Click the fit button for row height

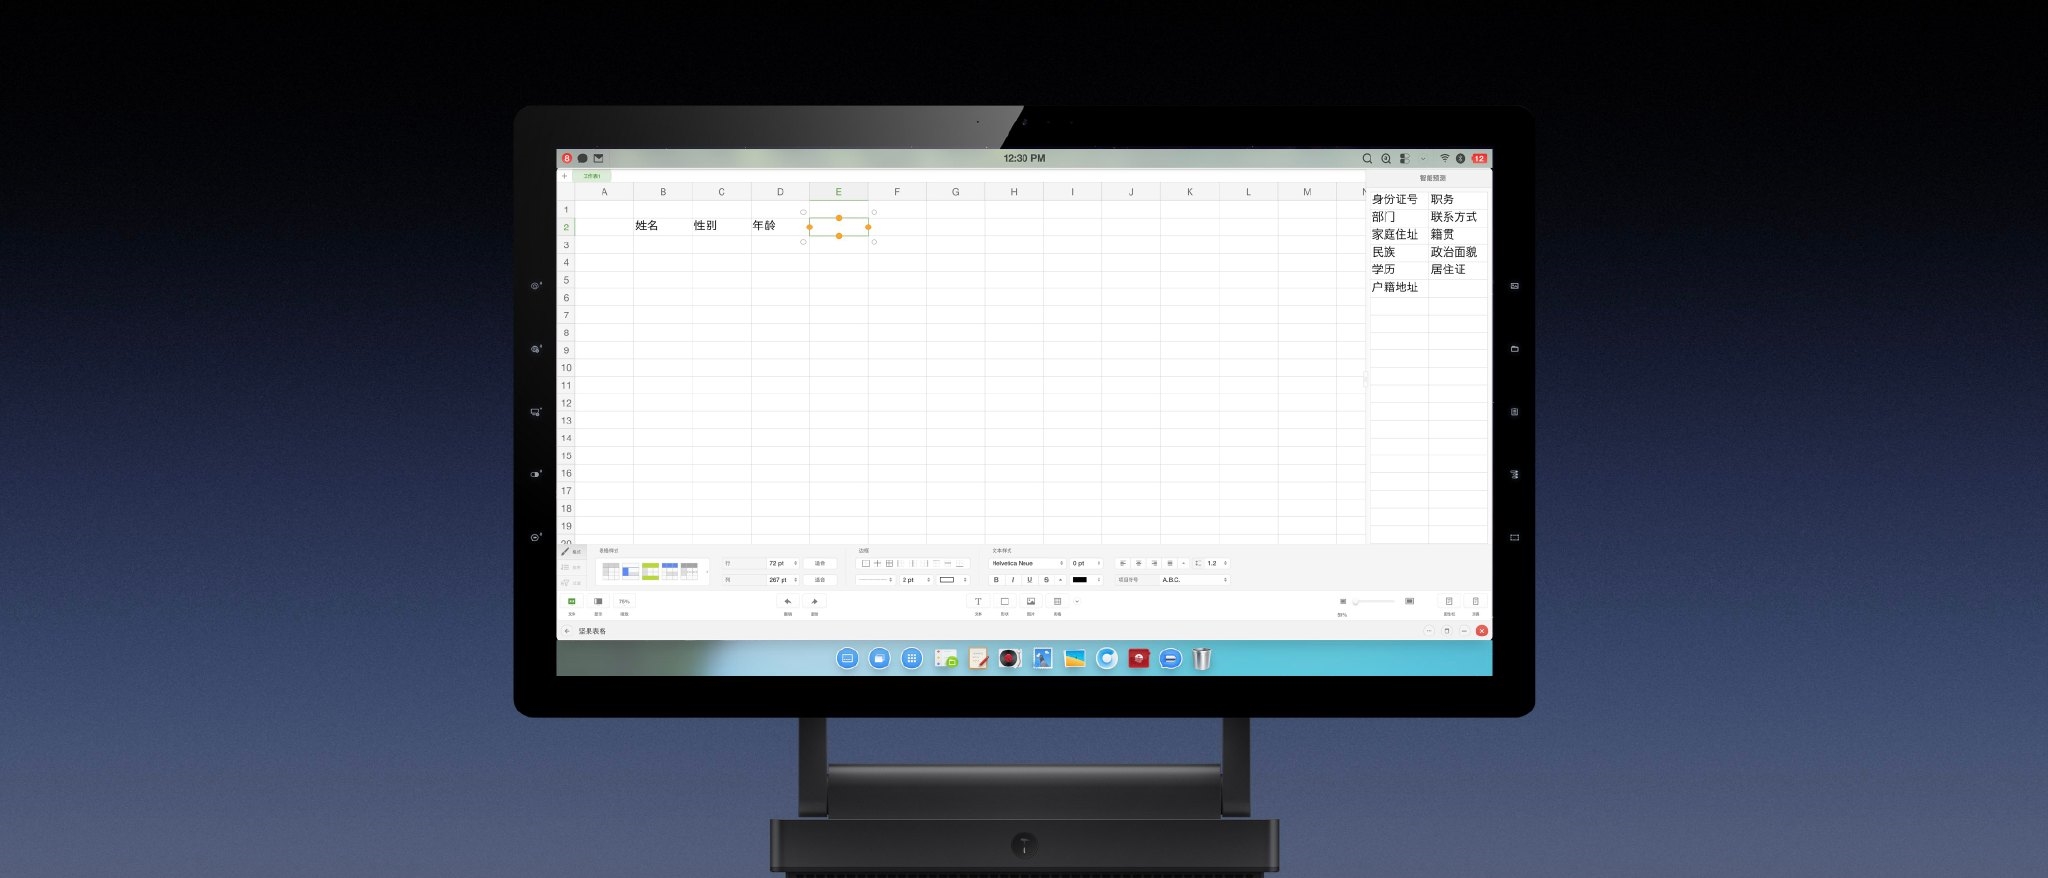pos(820,564)
